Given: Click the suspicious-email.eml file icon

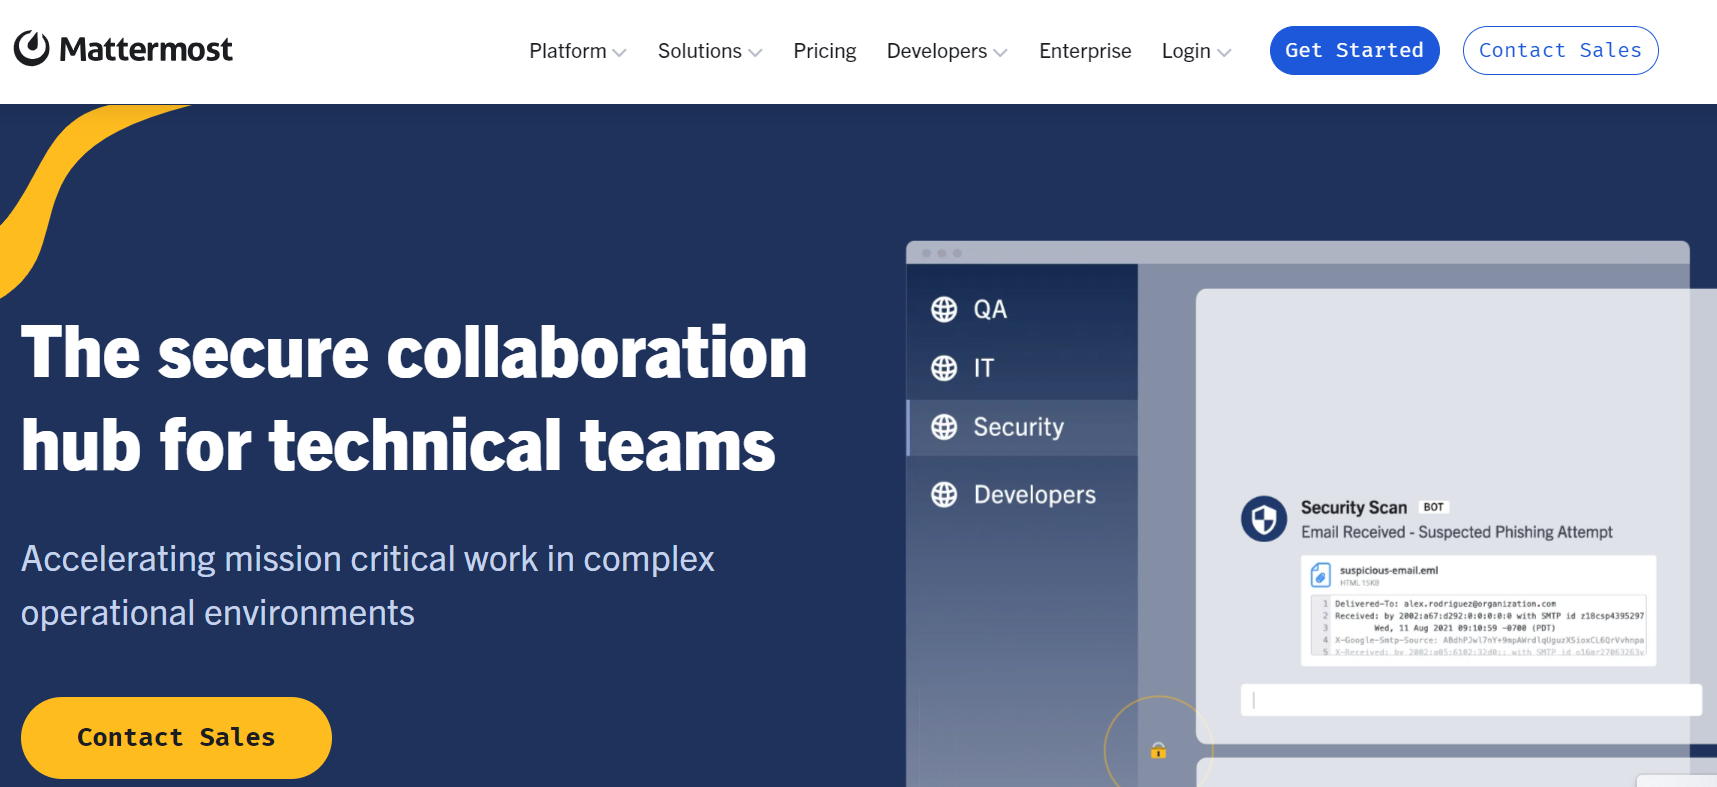Looking at the screenshot, I should pyautogui.click(x=1321, y=575).
